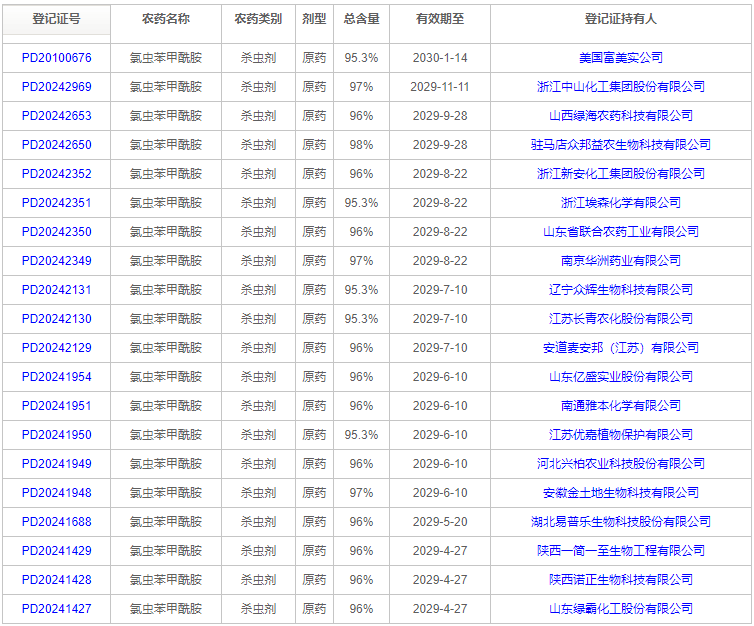Viewport: 754px width, 626px height.
Task: Click 氯虫苯甲酰胺 in PD20241950 row
Action: pos(166,435)
